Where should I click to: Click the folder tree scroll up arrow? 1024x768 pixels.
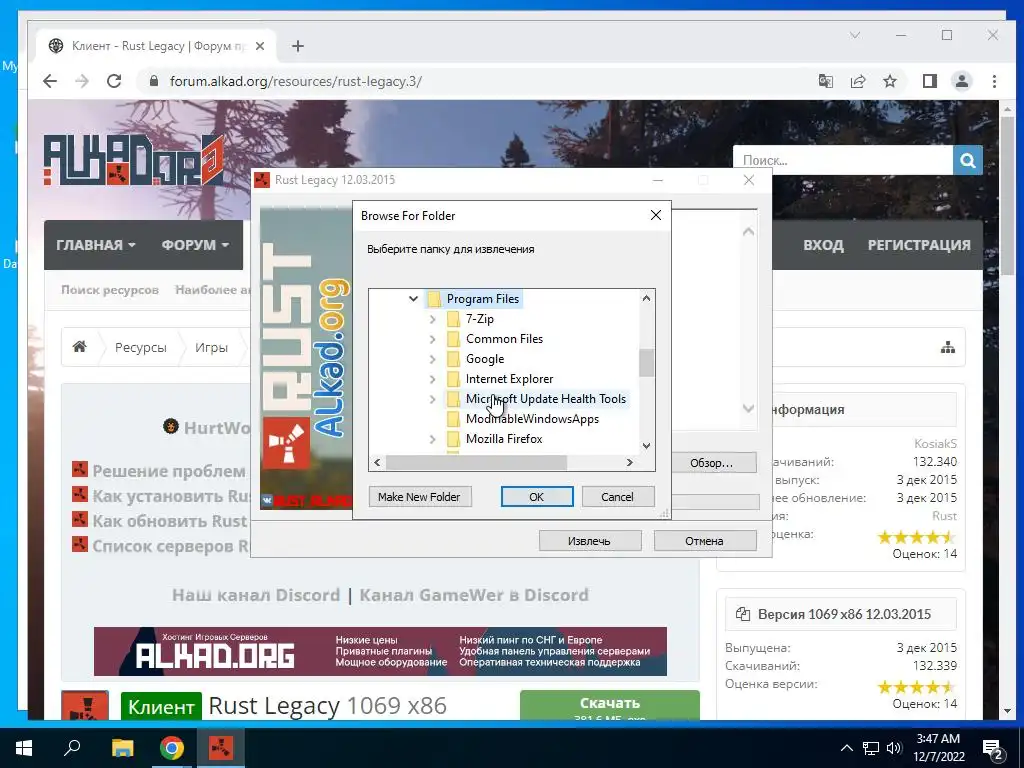tap(647, 298)
